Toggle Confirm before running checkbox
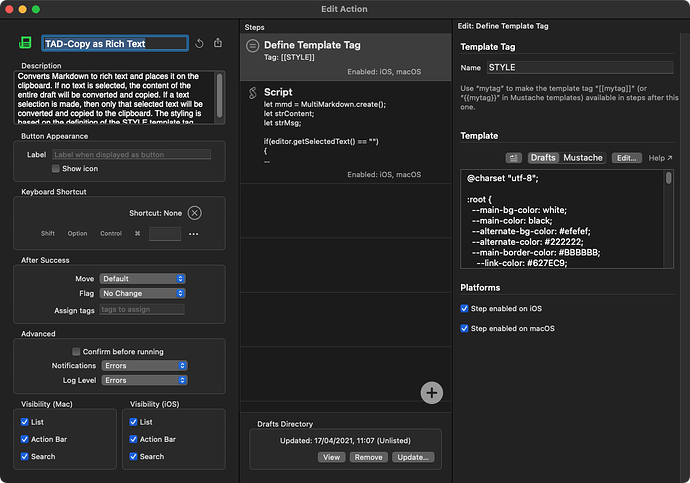 coord(76,352)
